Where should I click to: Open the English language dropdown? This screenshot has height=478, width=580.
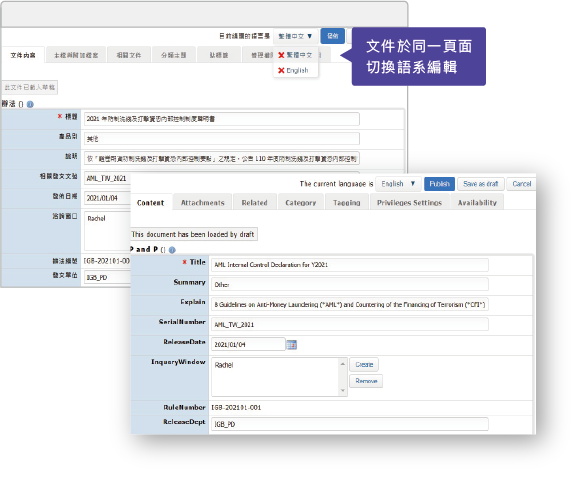[398, 184]
